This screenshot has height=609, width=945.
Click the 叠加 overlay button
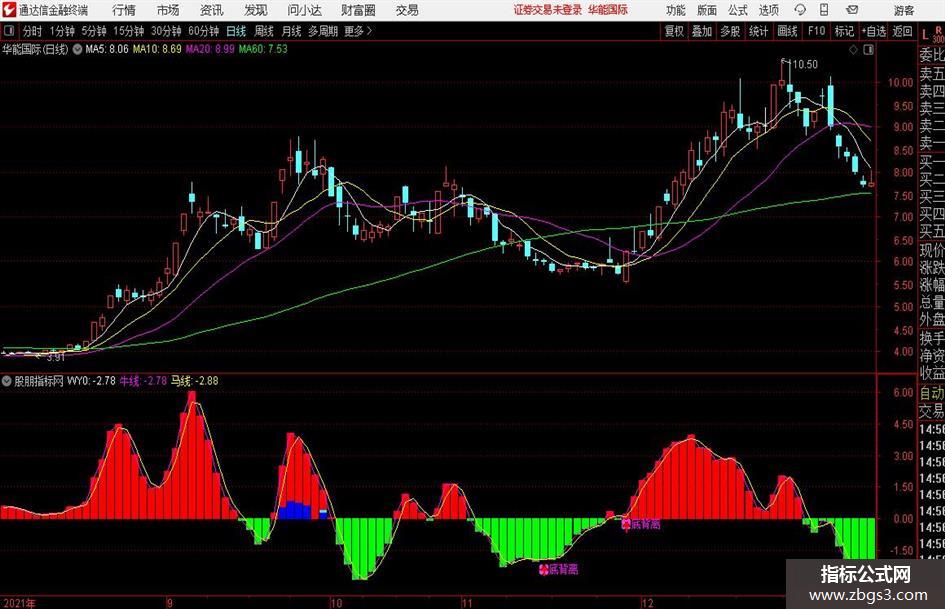[x=702, y=31]
